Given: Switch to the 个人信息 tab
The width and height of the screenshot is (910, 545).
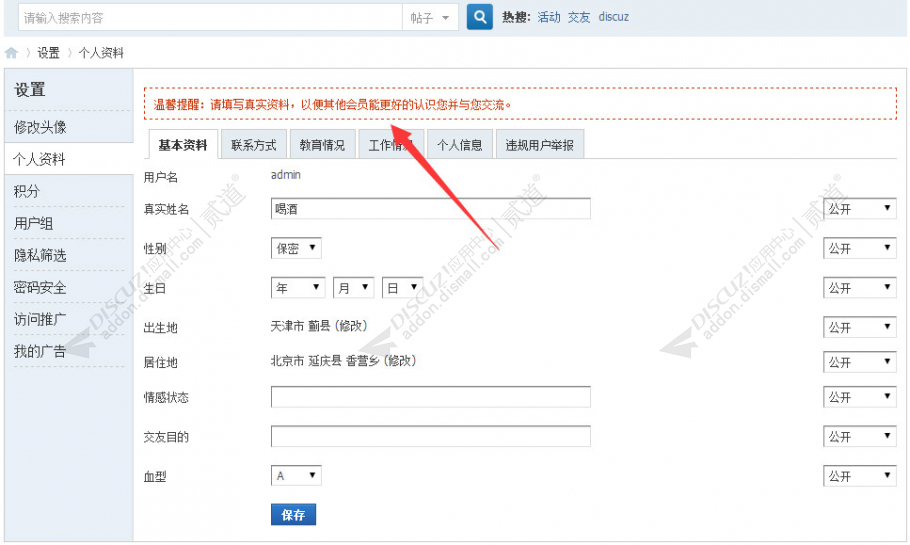Looking at the screenshot, I should 460,145.
